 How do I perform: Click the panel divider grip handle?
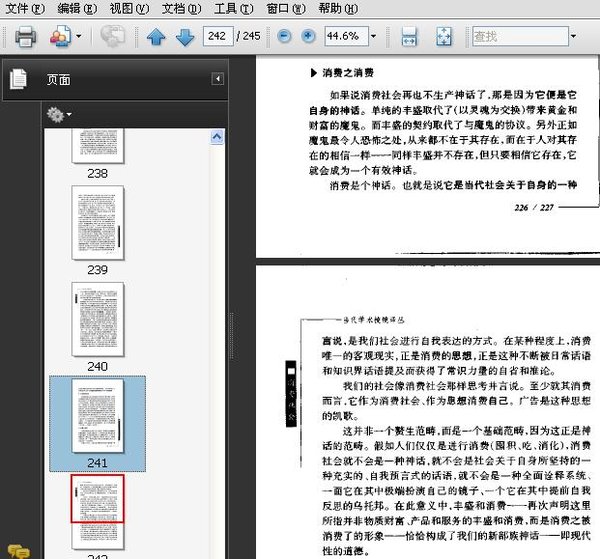point(232,336)
